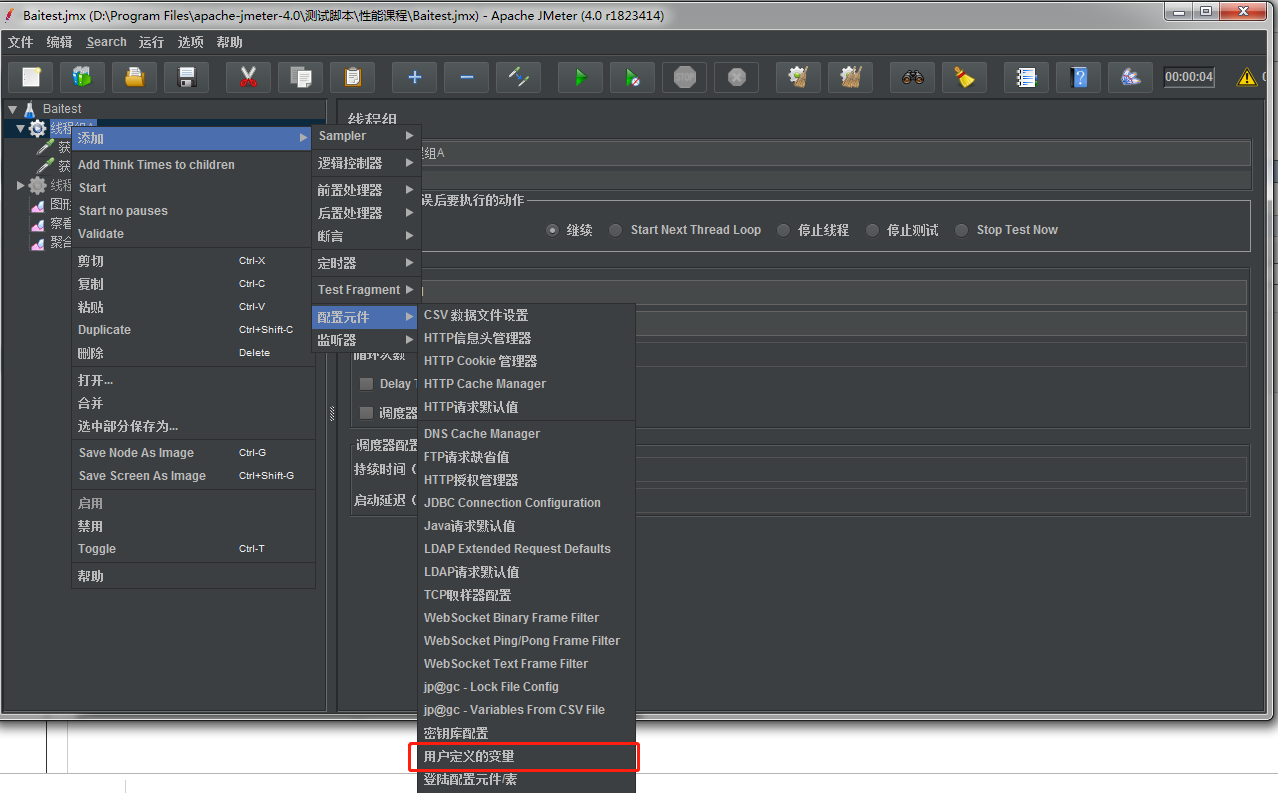Select Start Next Thread Loop radio button

616,230
